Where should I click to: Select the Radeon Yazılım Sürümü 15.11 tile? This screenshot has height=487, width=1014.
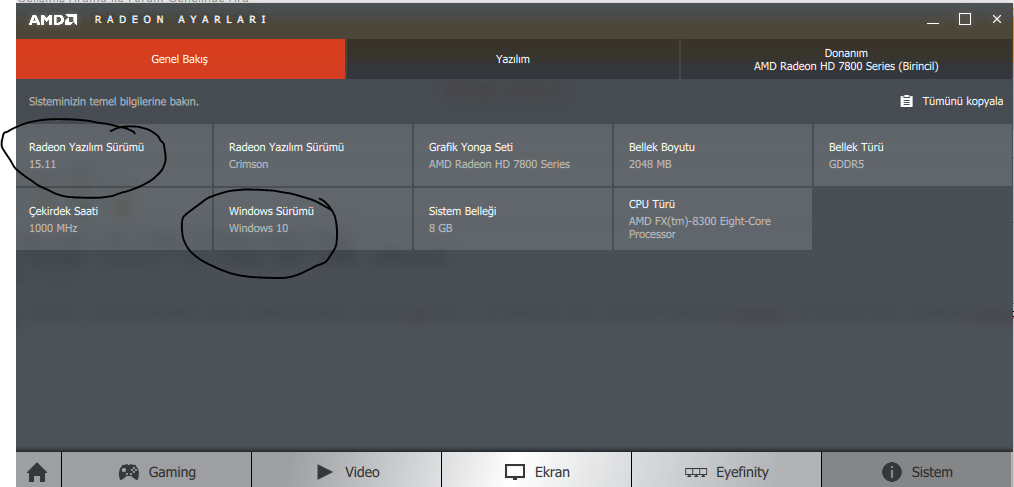[114, 155]
